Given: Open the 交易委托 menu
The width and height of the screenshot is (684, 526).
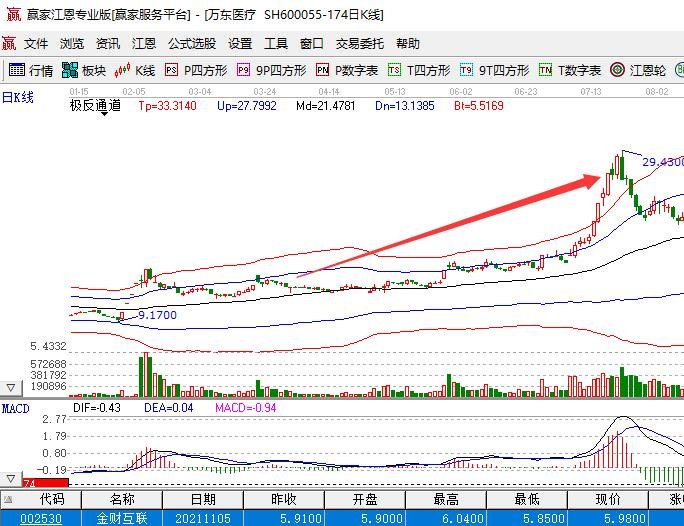Looking at the screenshot, I should (x=359, y=44).
